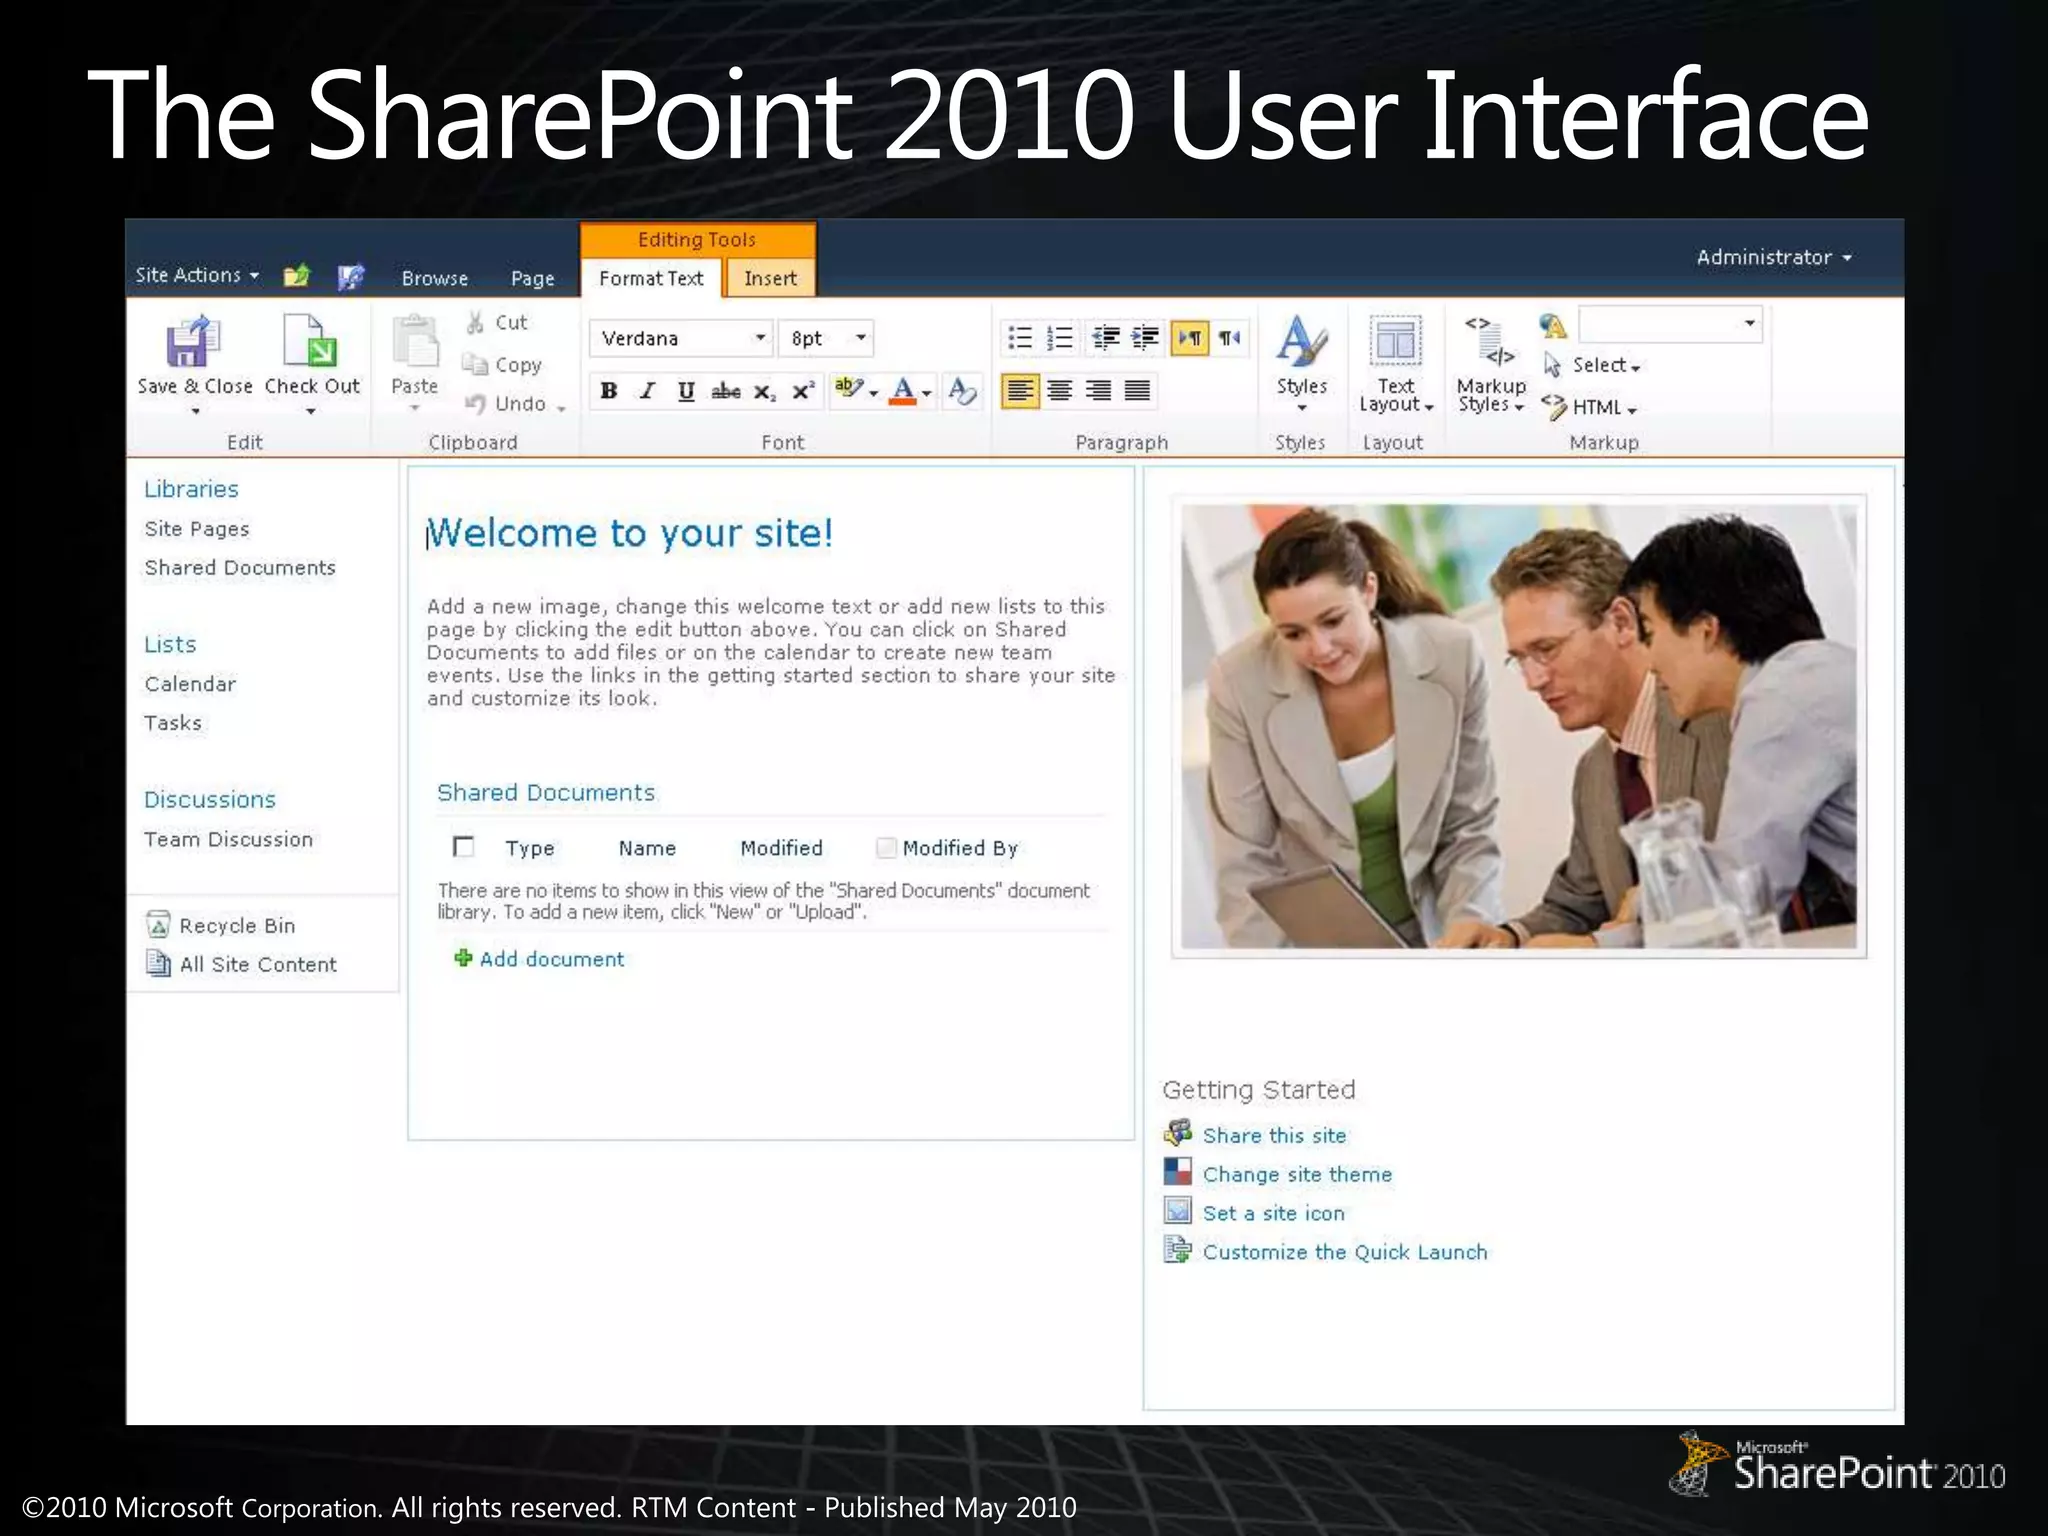Cut the selected text
The image size is (2048, 1536).
(498, 322)
